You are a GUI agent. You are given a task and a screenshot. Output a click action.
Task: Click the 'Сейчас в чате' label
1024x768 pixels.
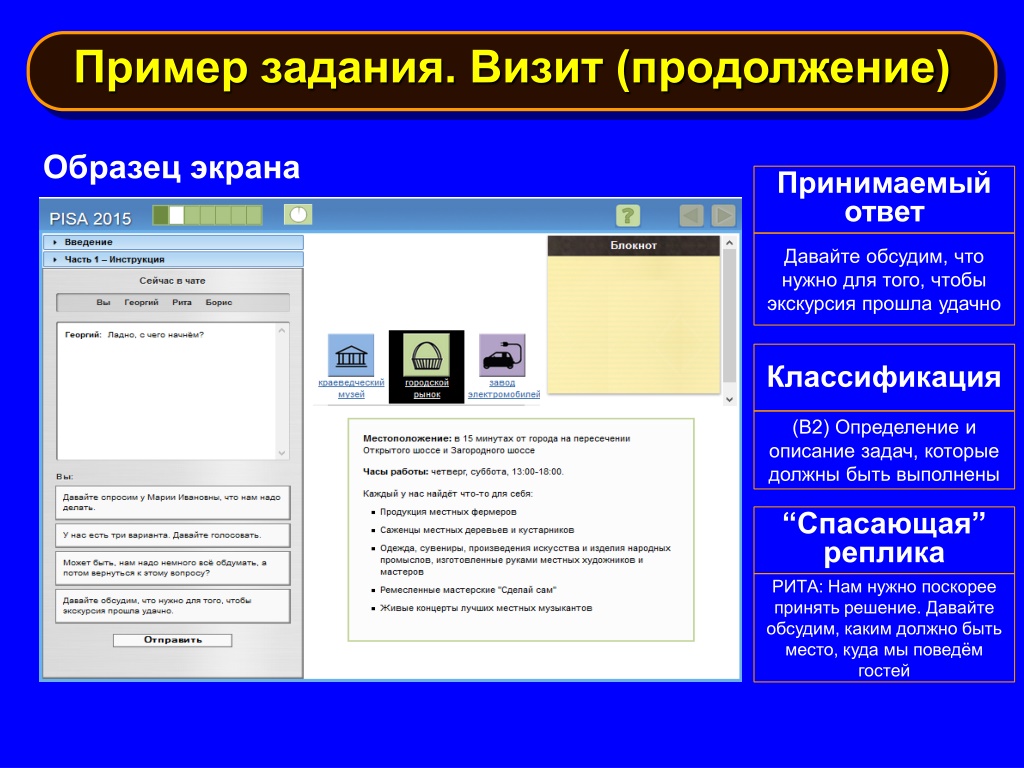pyautogui.click(x=172, y=281)
